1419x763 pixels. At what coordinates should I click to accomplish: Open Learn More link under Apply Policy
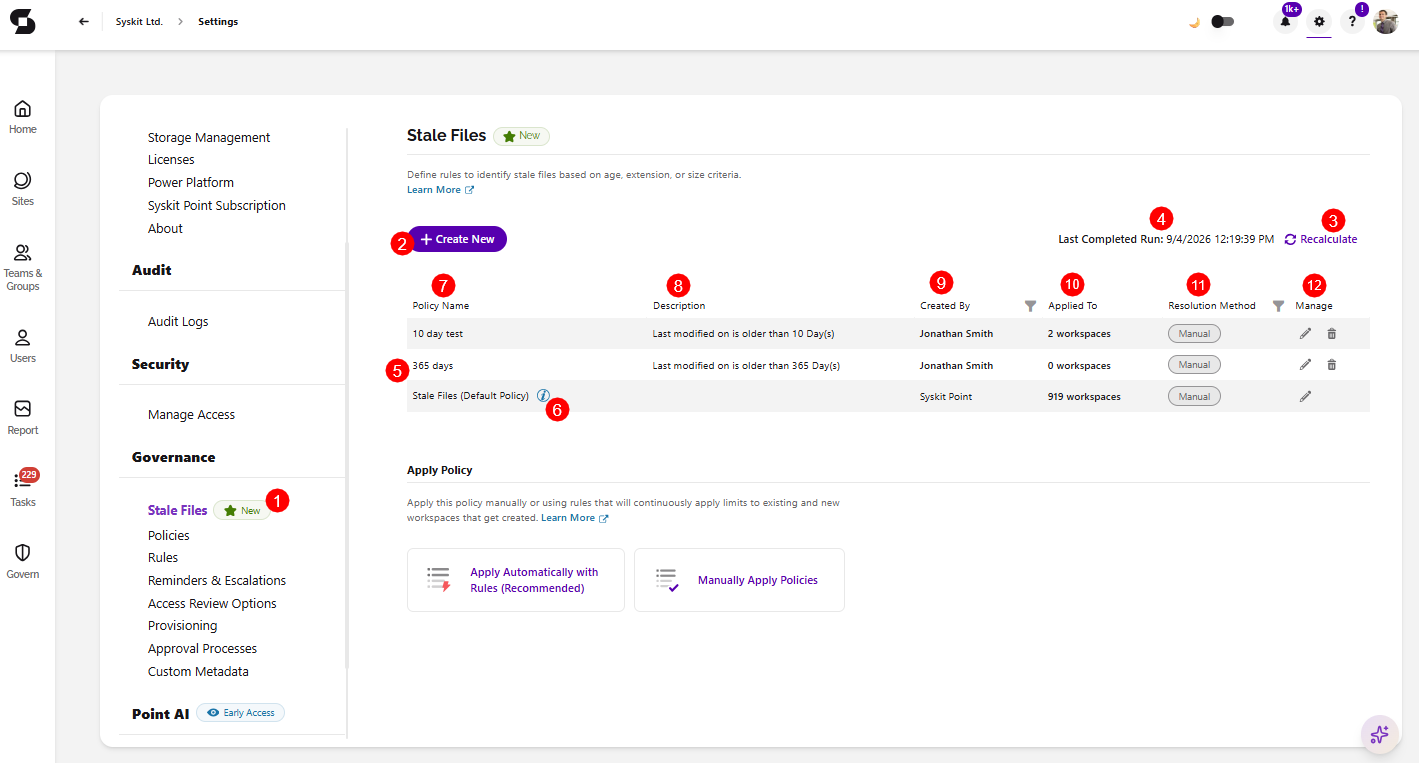point(574,518)
